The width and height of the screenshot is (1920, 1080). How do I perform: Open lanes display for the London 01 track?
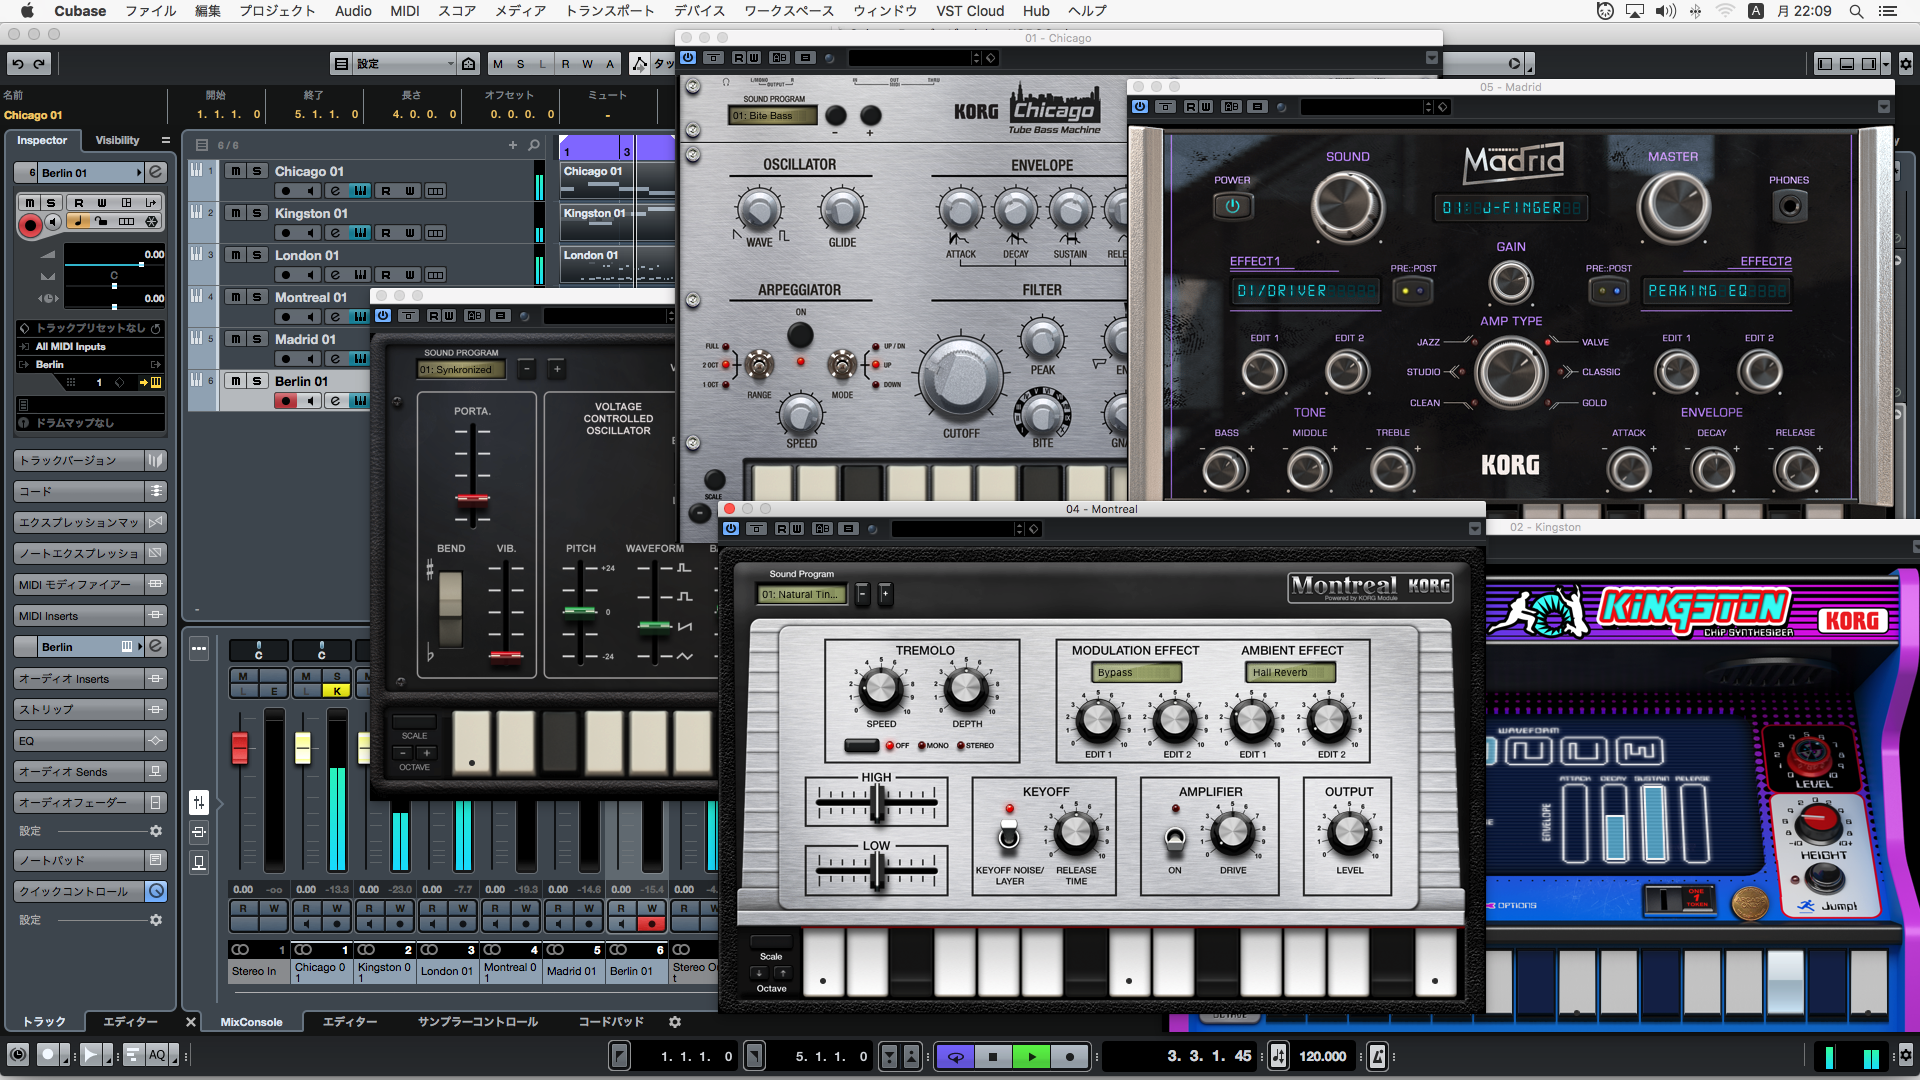(x=435, y=275)
